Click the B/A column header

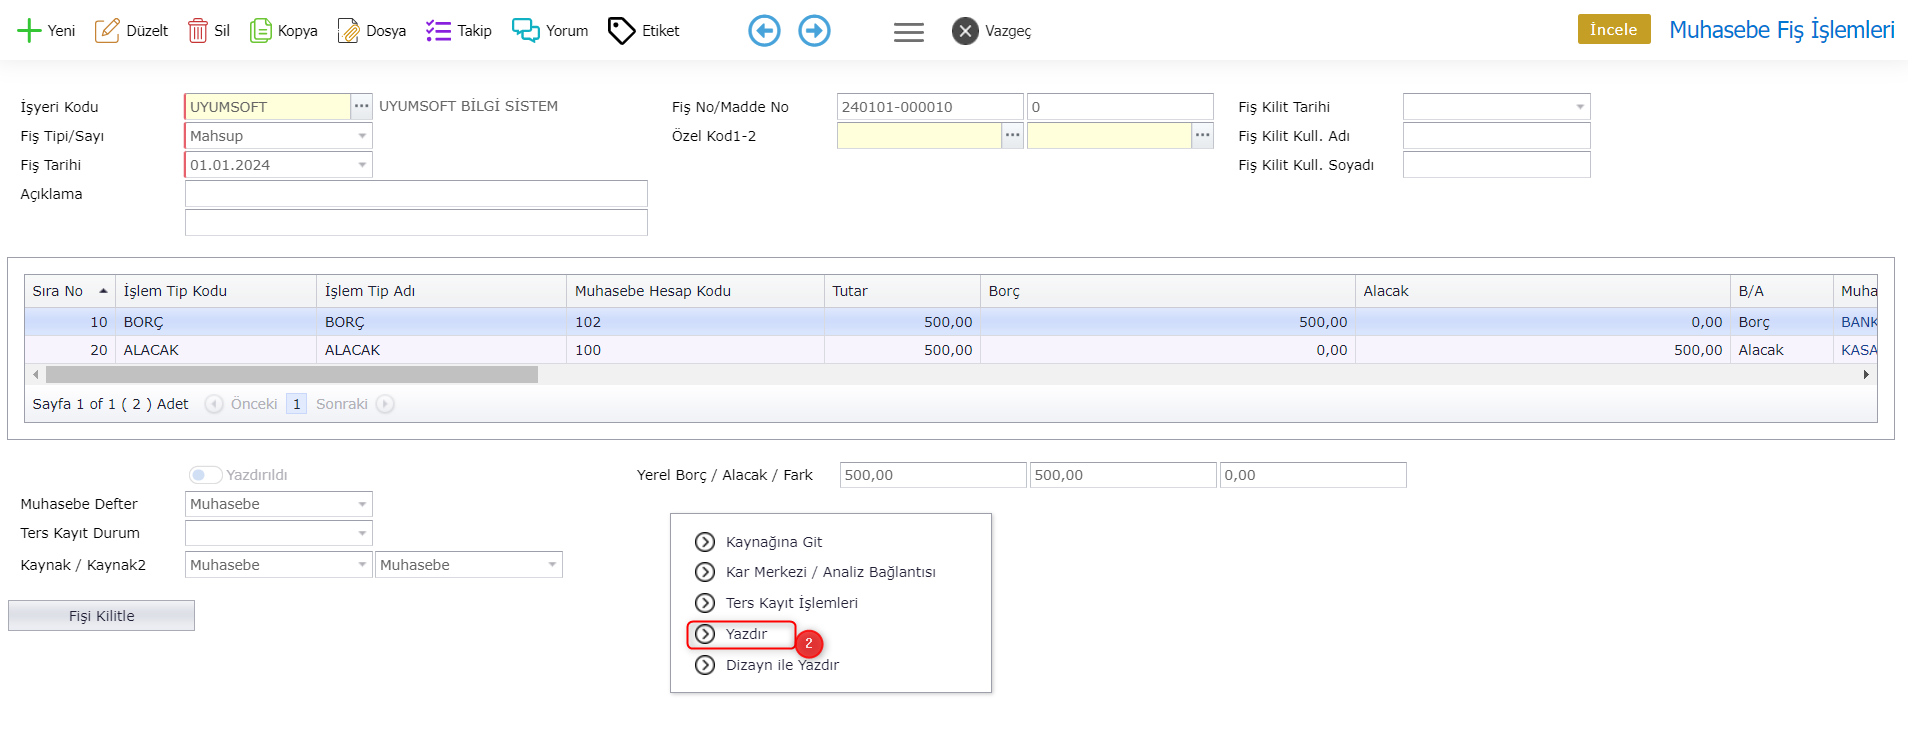tap(1781, 291)
